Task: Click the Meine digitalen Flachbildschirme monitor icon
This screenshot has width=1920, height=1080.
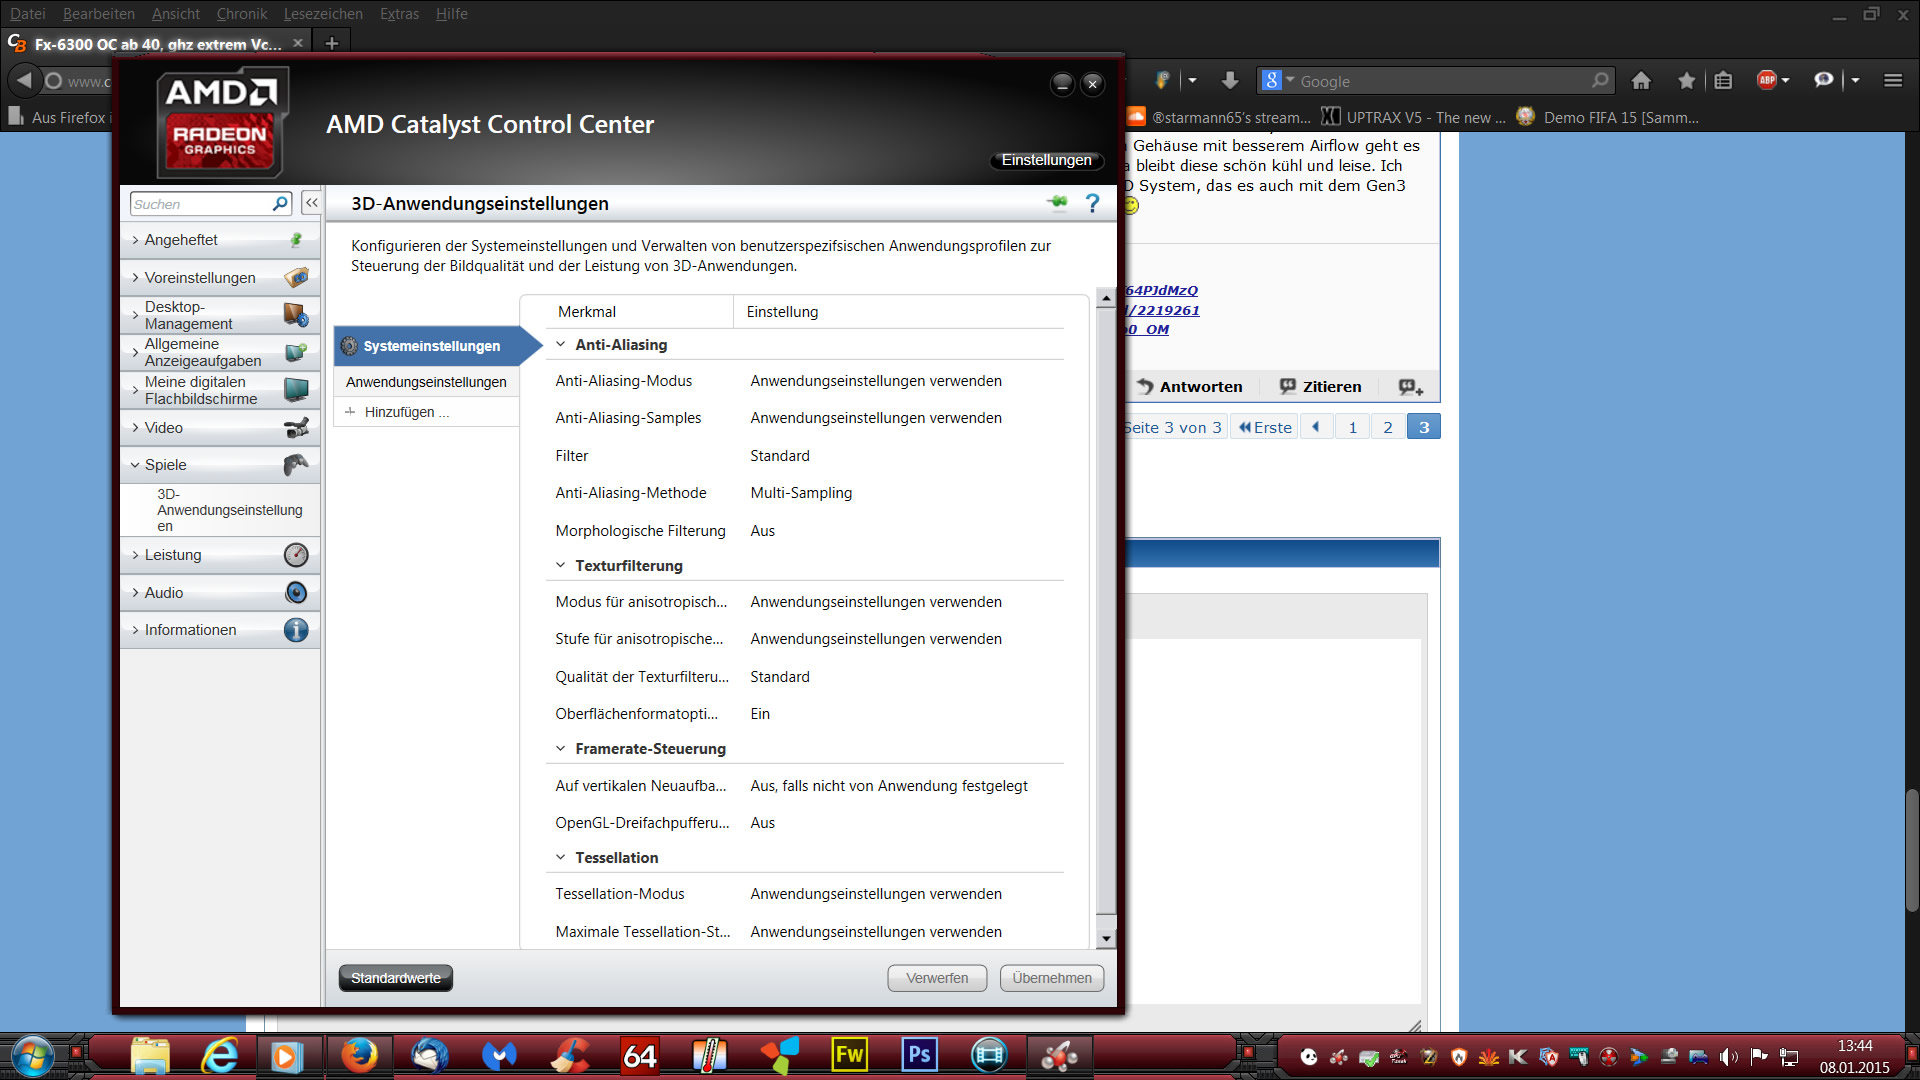Action: (x=296, y=390)
